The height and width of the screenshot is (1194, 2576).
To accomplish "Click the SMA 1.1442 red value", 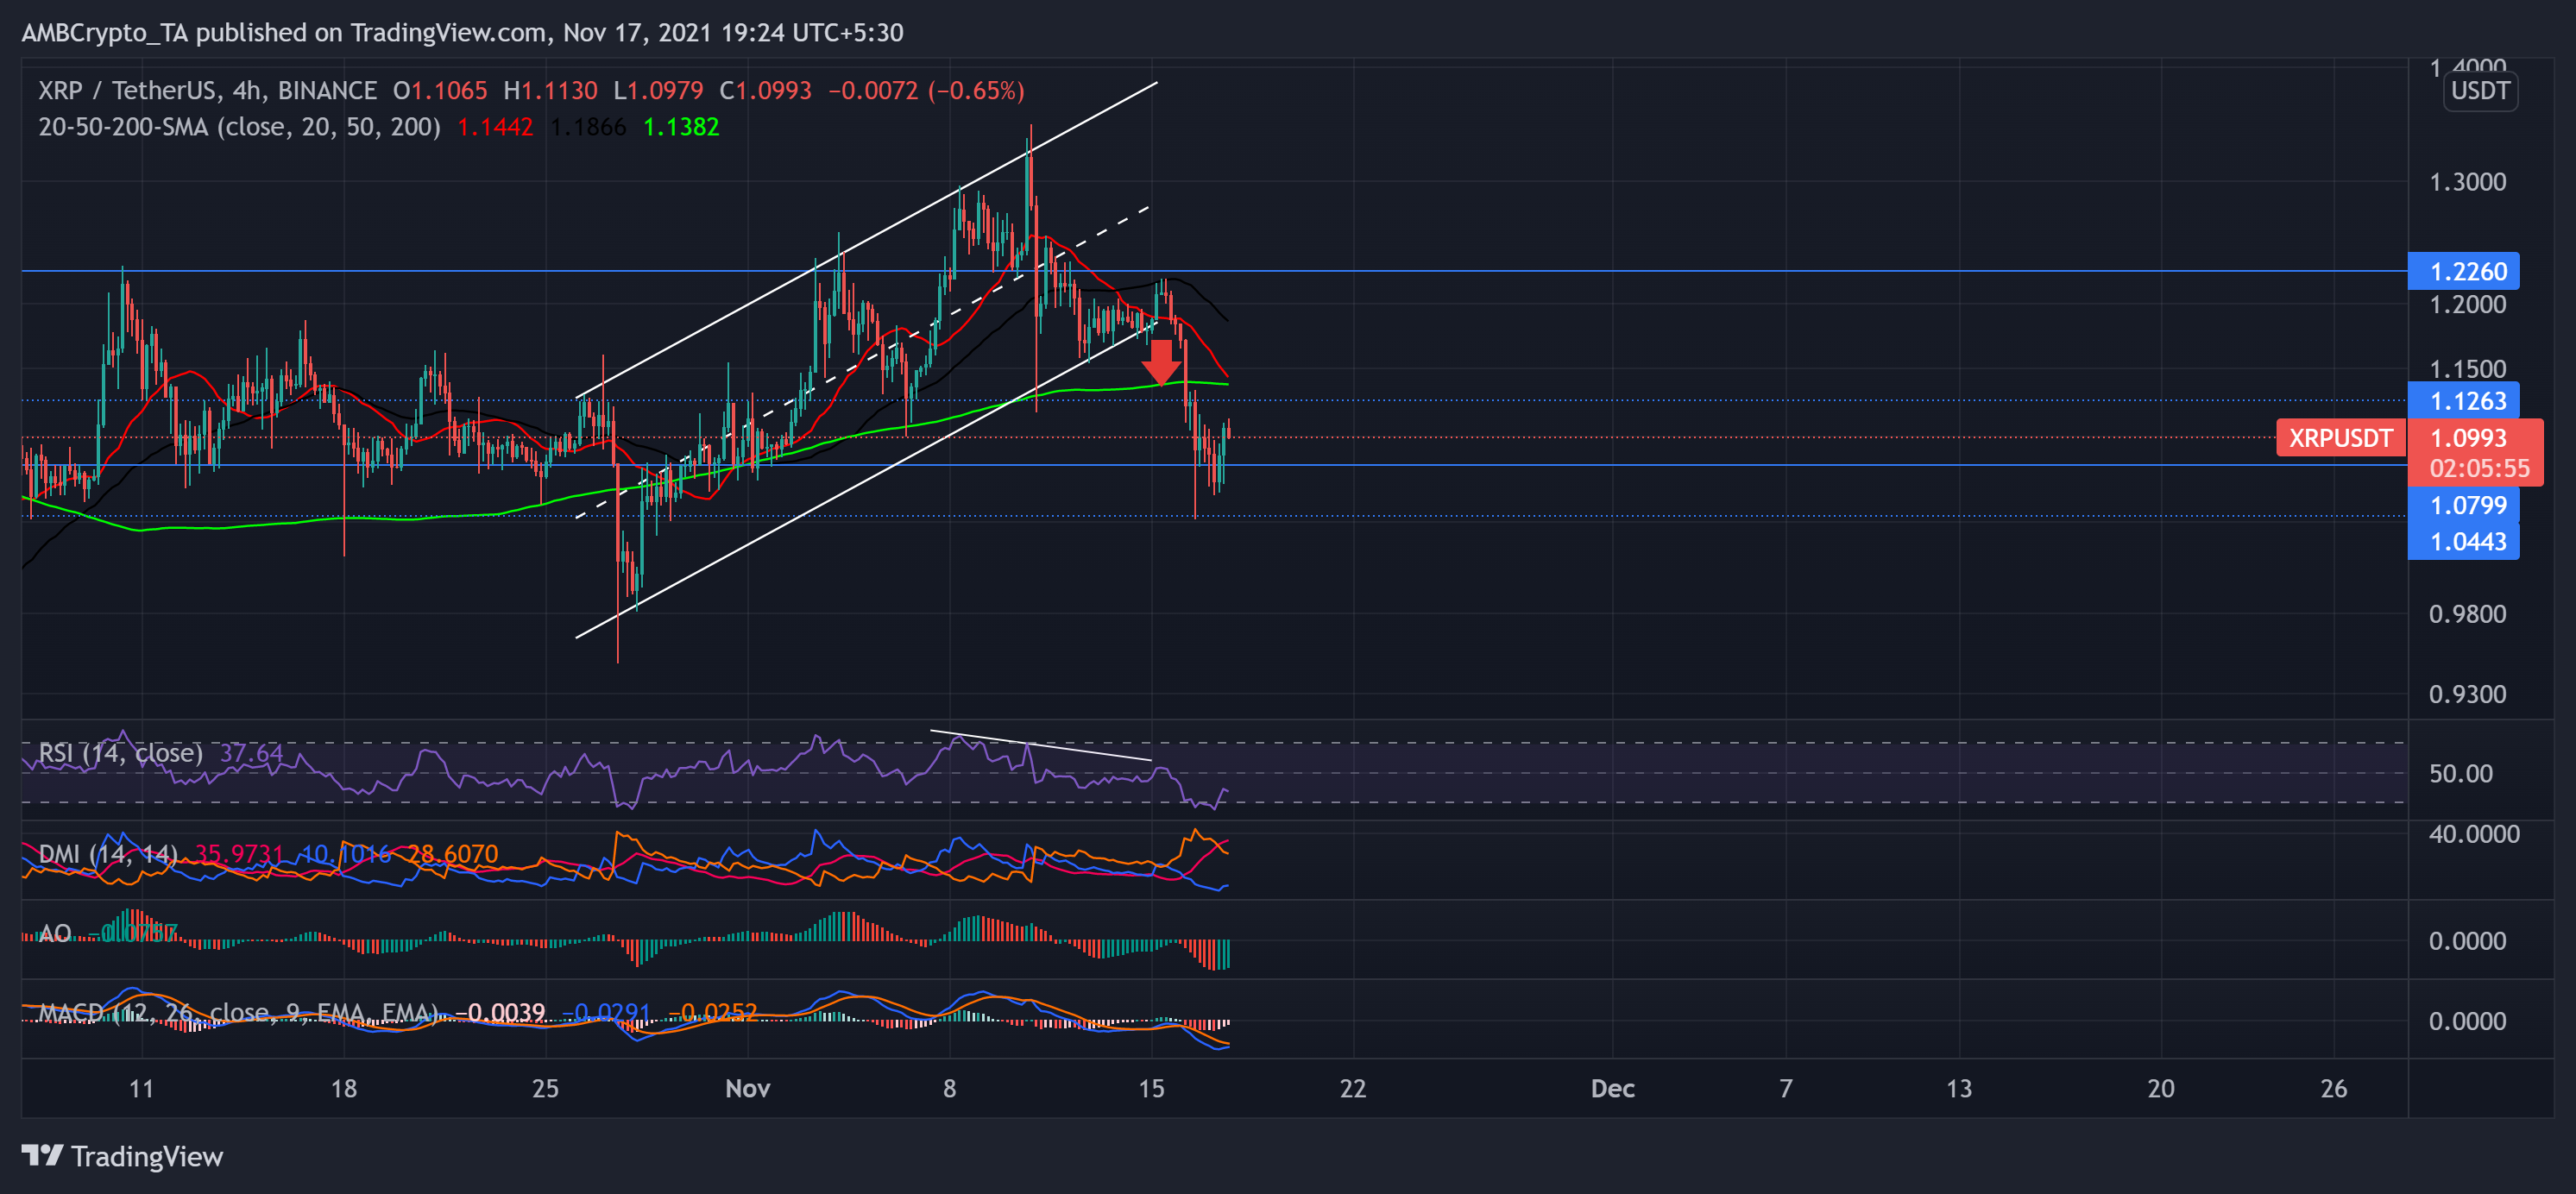I will [495, 127].
